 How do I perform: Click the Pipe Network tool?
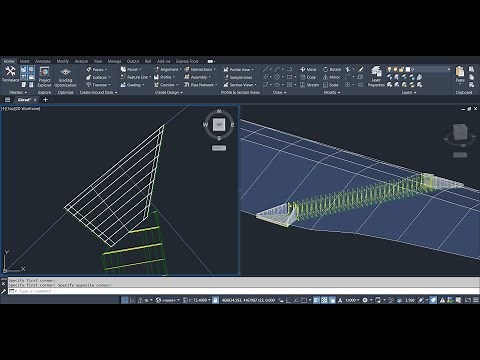tap(200, 85)
